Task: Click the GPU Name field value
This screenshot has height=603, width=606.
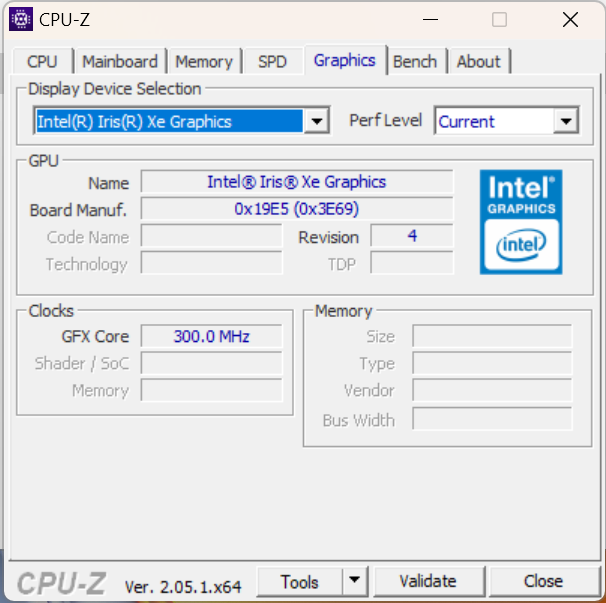Action: (x=297, y=182)
